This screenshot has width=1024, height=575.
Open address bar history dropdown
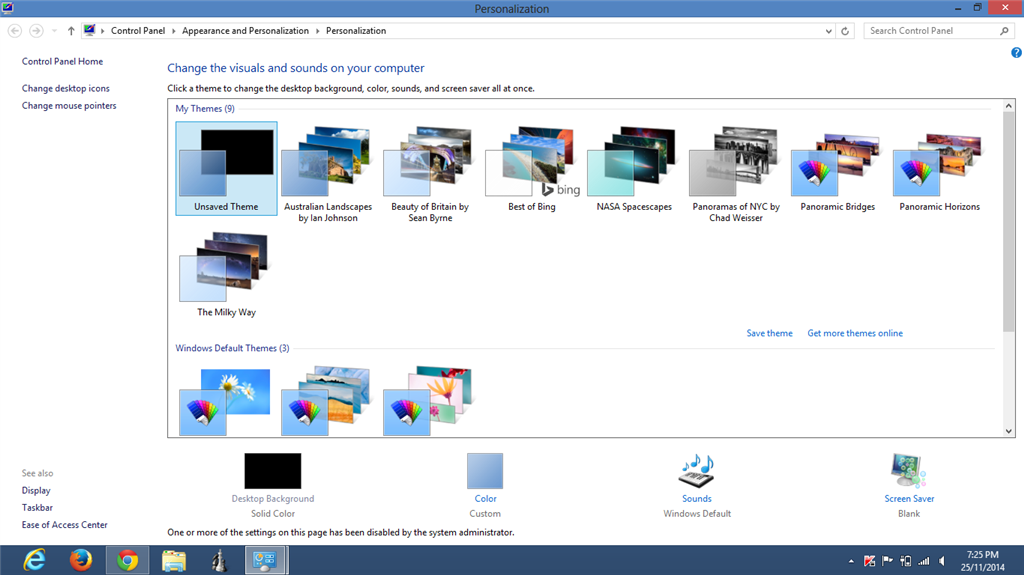tap(828, 31)
